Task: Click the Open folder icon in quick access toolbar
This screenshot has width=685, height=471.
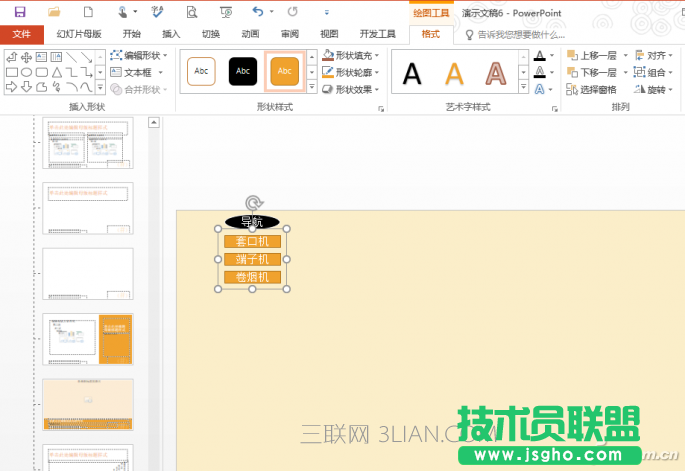Action: 54,12
